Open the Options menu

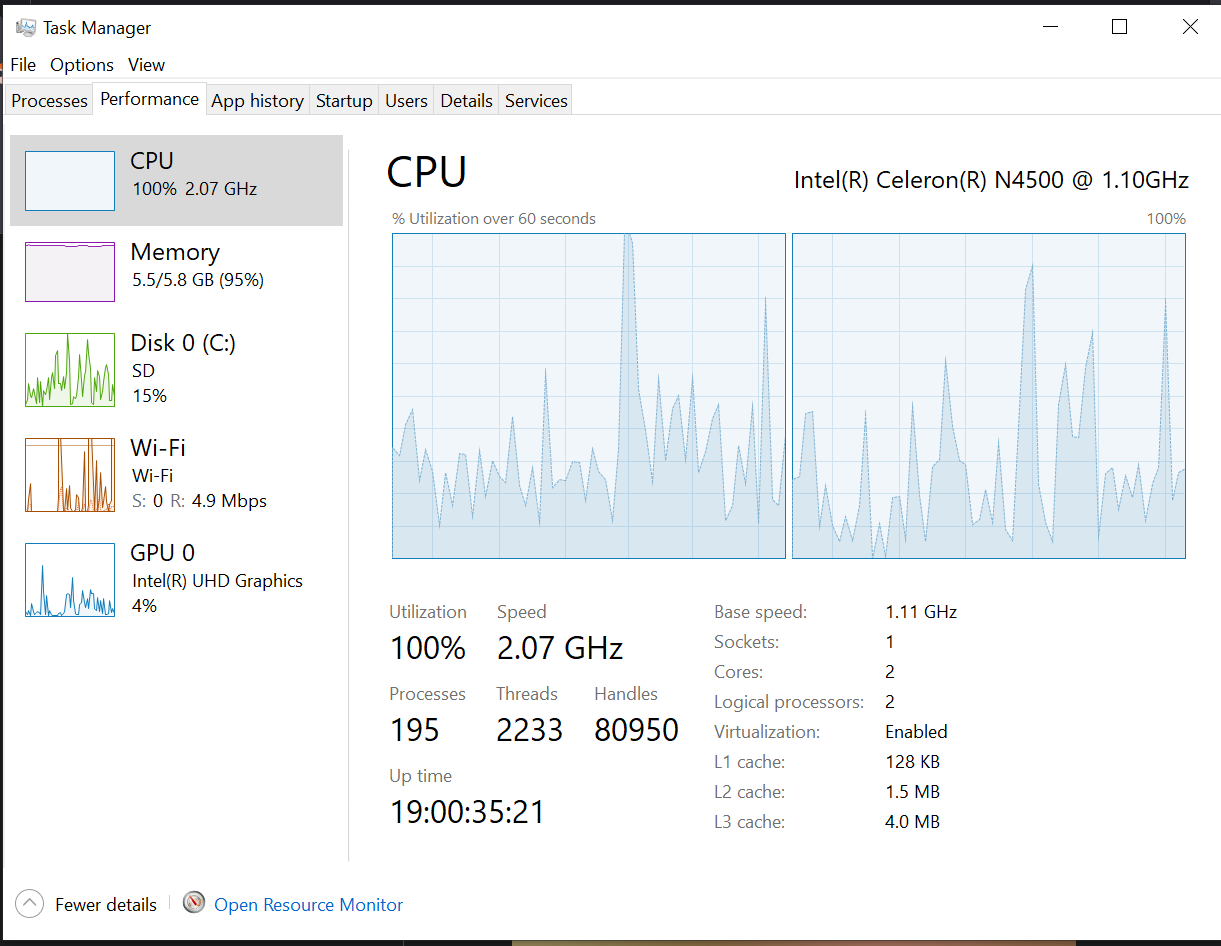point(82,65)
